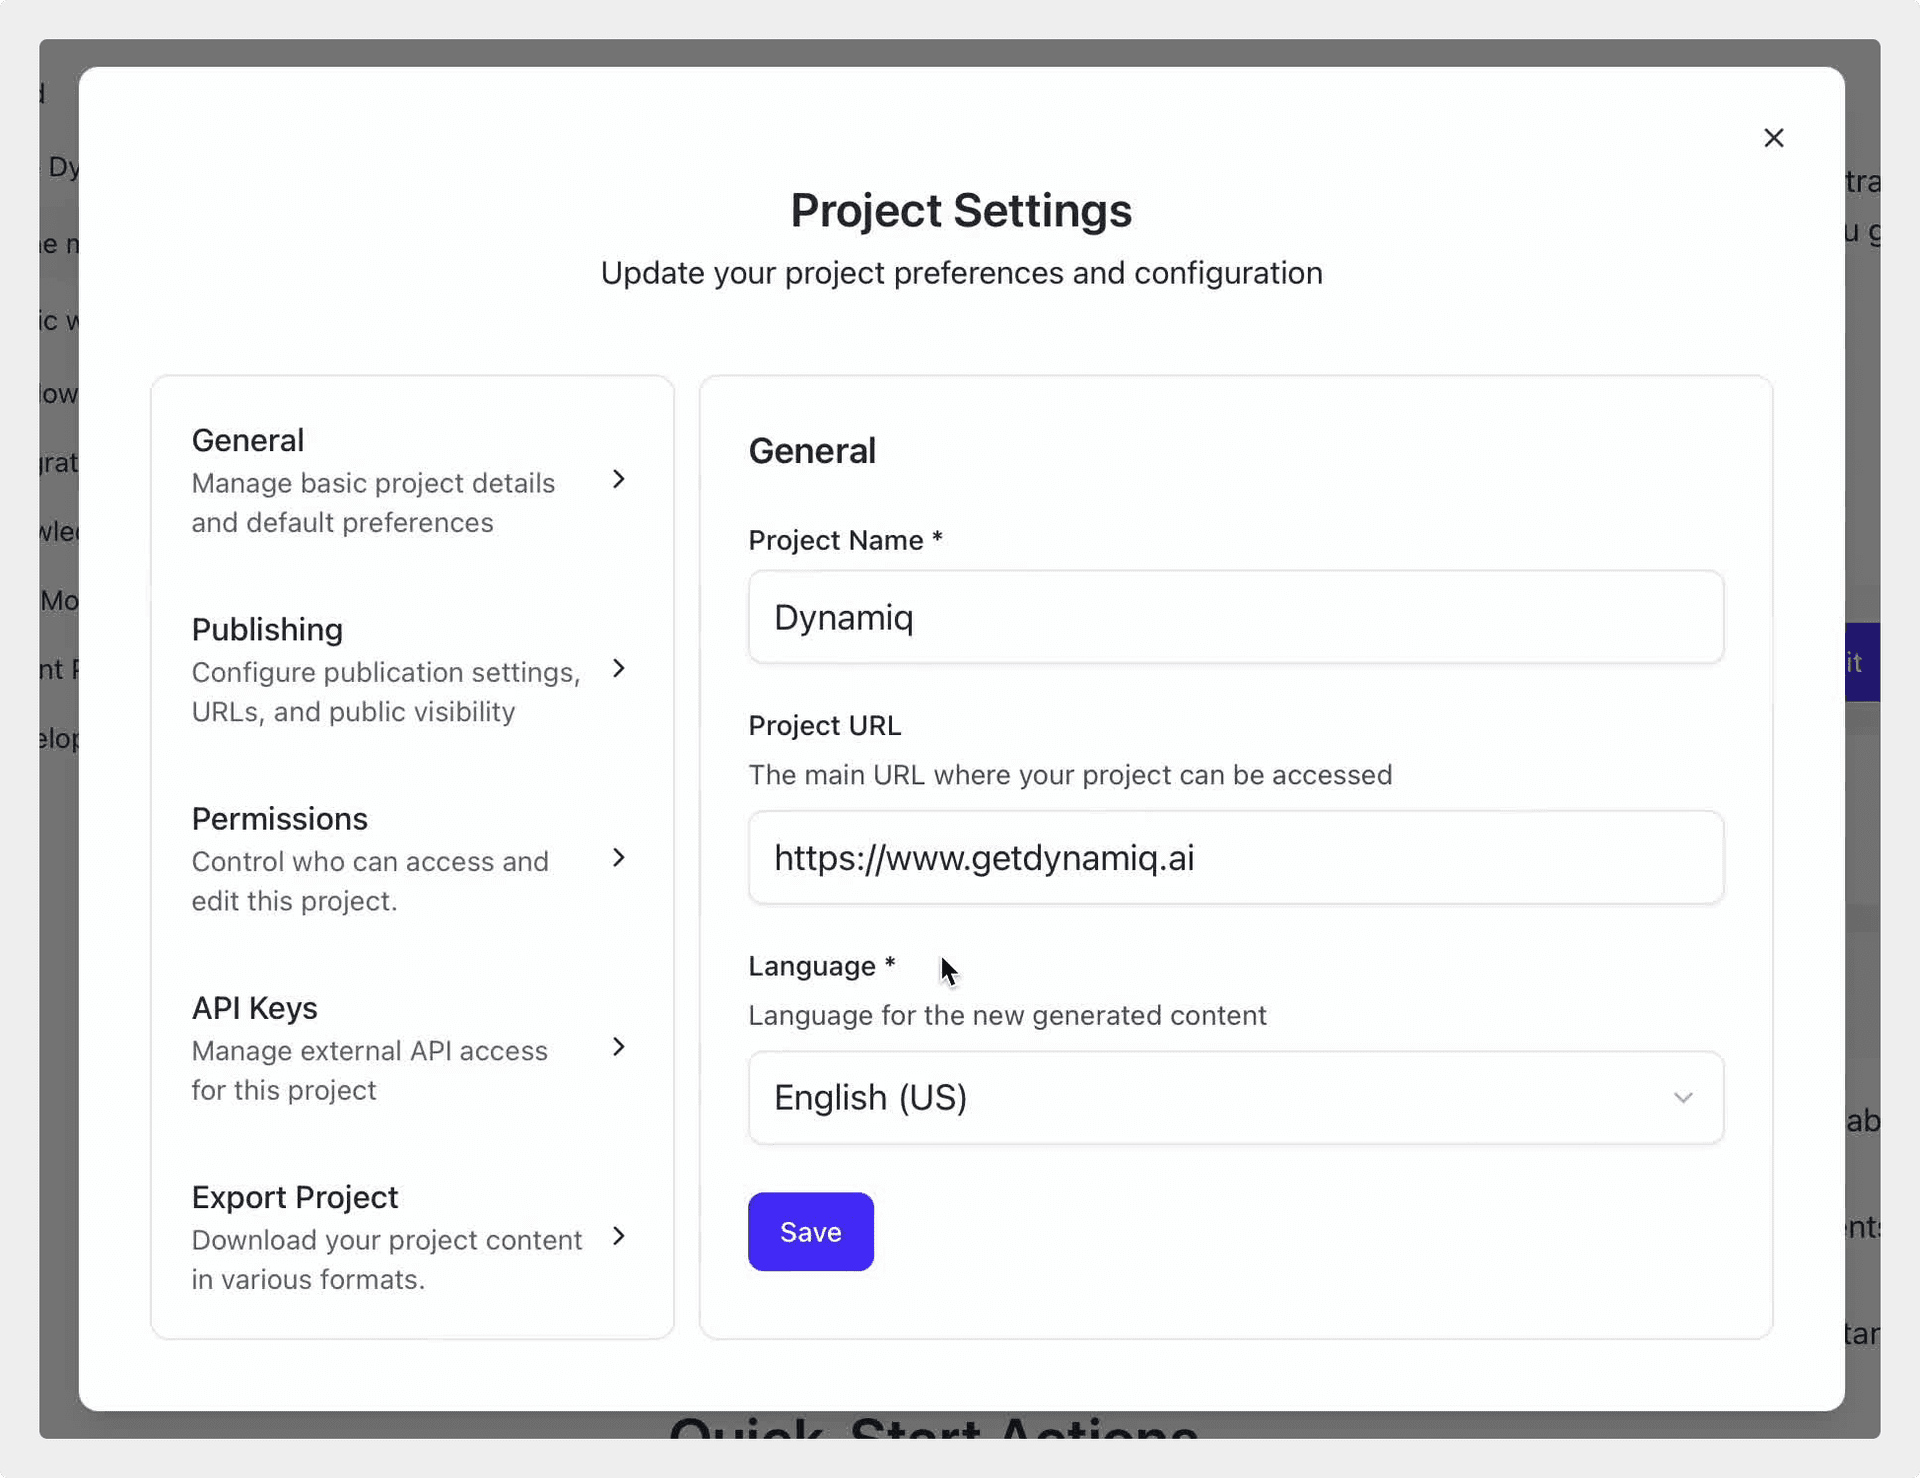Image resolution: width=1920 pixels, height=1478 pixels.
Task: Open the Export Project section
Action: click(x=294, y=1197)
